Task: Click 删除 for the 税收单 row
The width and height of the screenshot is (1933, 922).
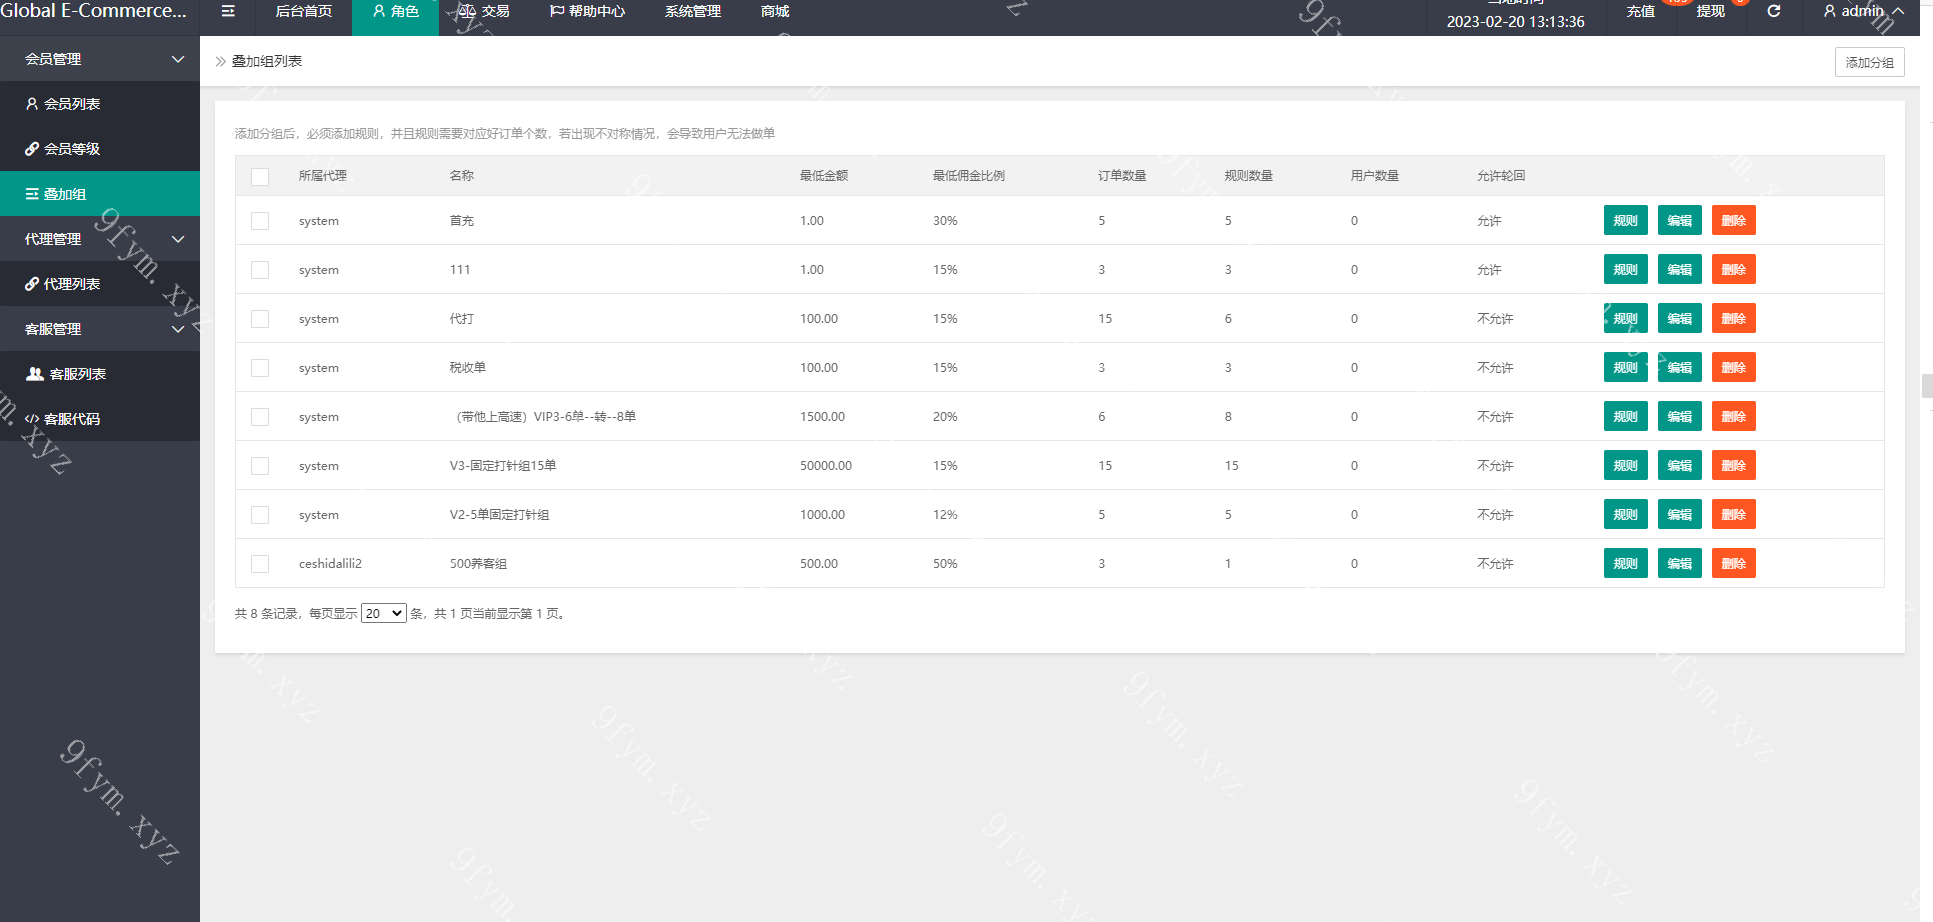Action: tap(1733, 367)
